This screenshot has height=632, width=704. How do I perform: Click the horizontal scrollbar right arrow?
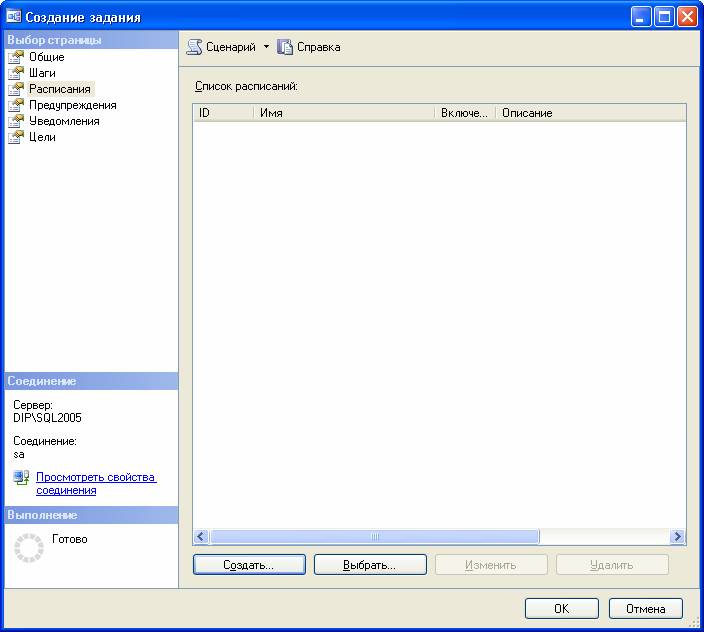point(678,536)
